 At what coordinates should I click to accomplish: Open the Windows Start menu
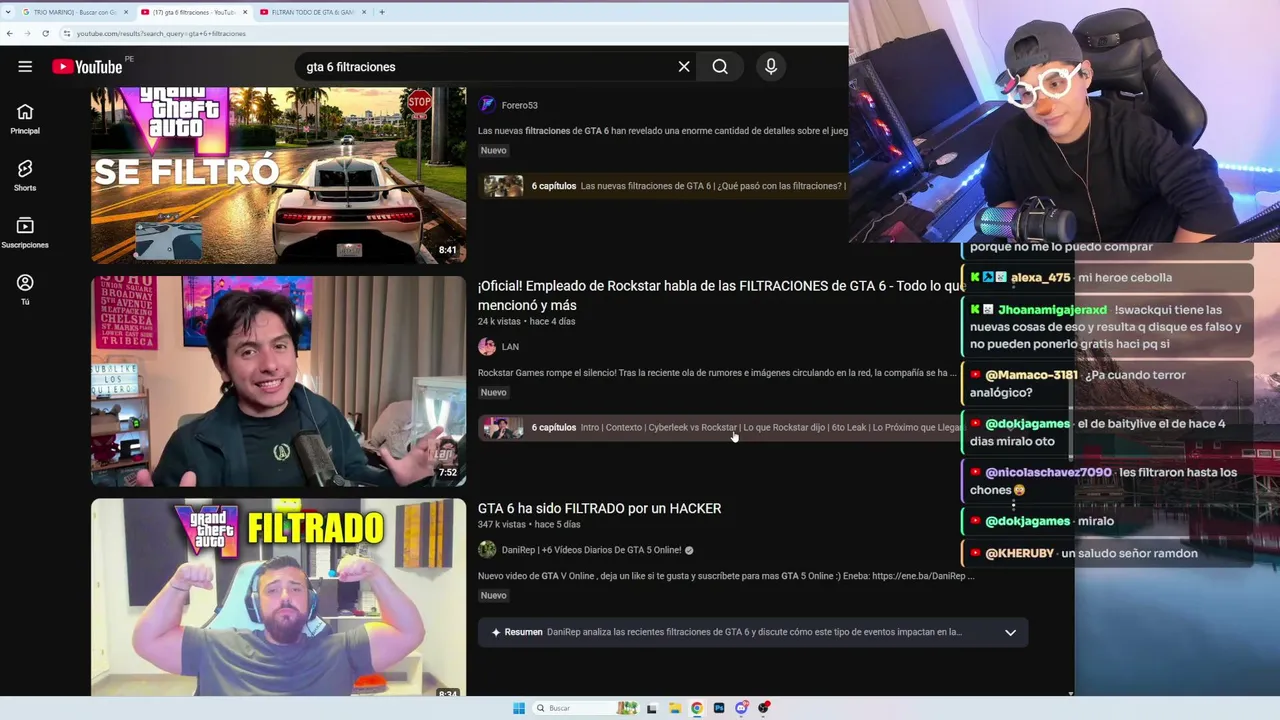[518, 708]
